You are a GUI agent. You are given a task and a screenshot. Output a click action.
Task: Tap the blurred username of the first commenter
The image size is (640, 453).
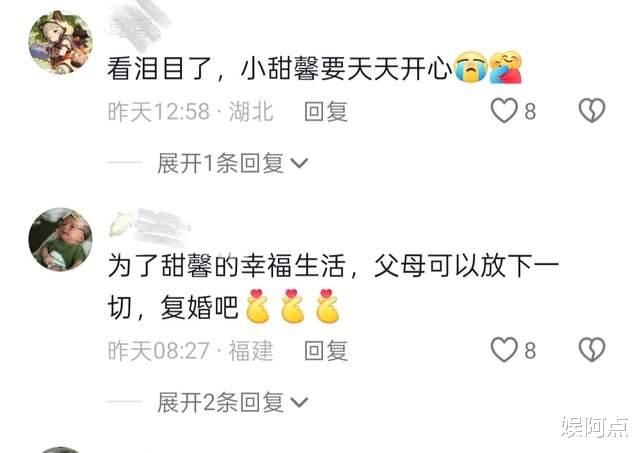[x=139, y=24]
